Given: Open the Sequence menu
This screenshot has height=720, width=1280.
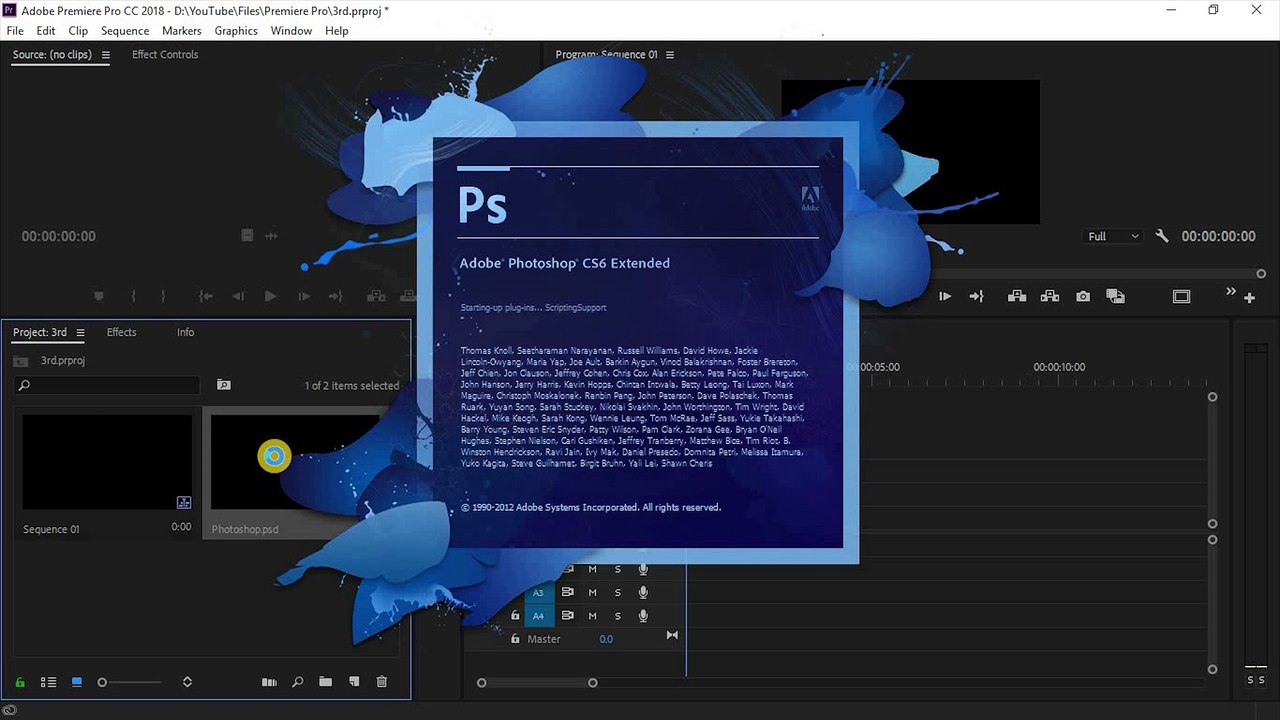Looking at the screenshot, I should (125, 31).
